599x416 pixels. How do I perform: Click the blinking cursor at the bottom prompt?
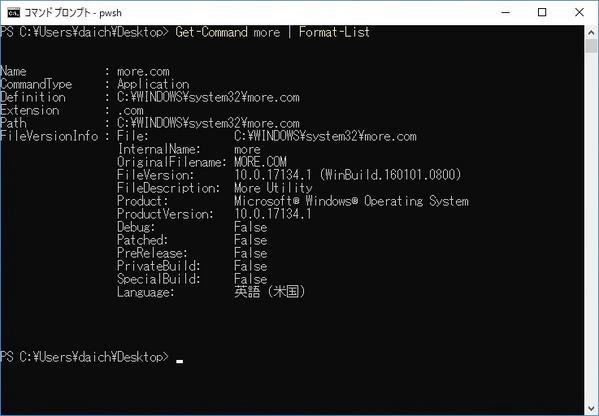coord(179,361)
